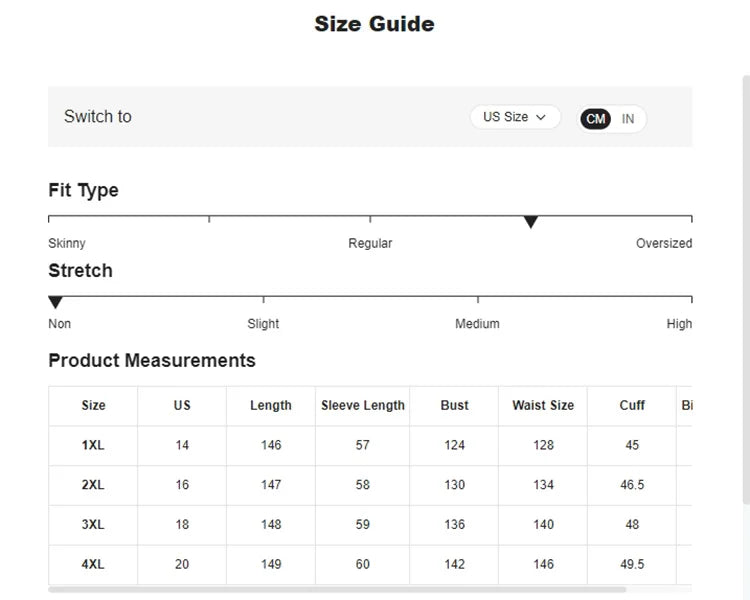Open the US Size dropdown
The width and height of the screenshot is (750, 600).
pos(514,117)
